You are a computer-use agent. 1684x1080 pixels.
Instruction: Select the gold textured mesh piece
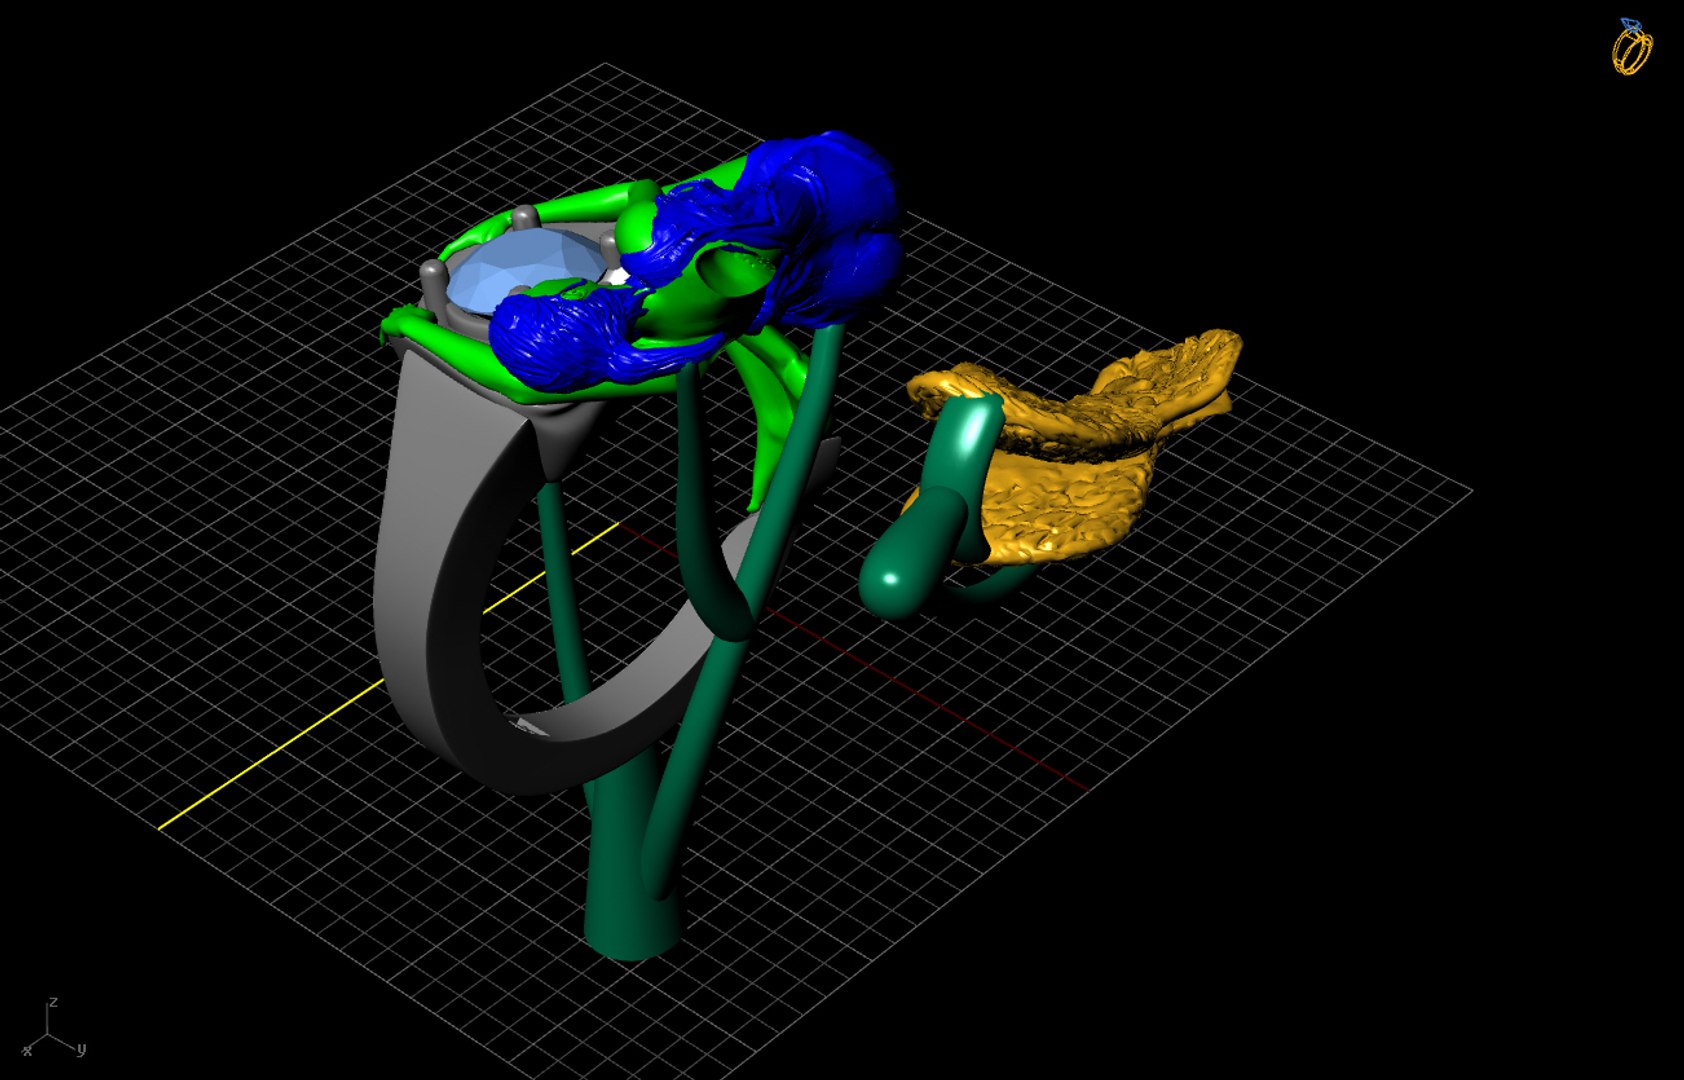(1075, 450)
